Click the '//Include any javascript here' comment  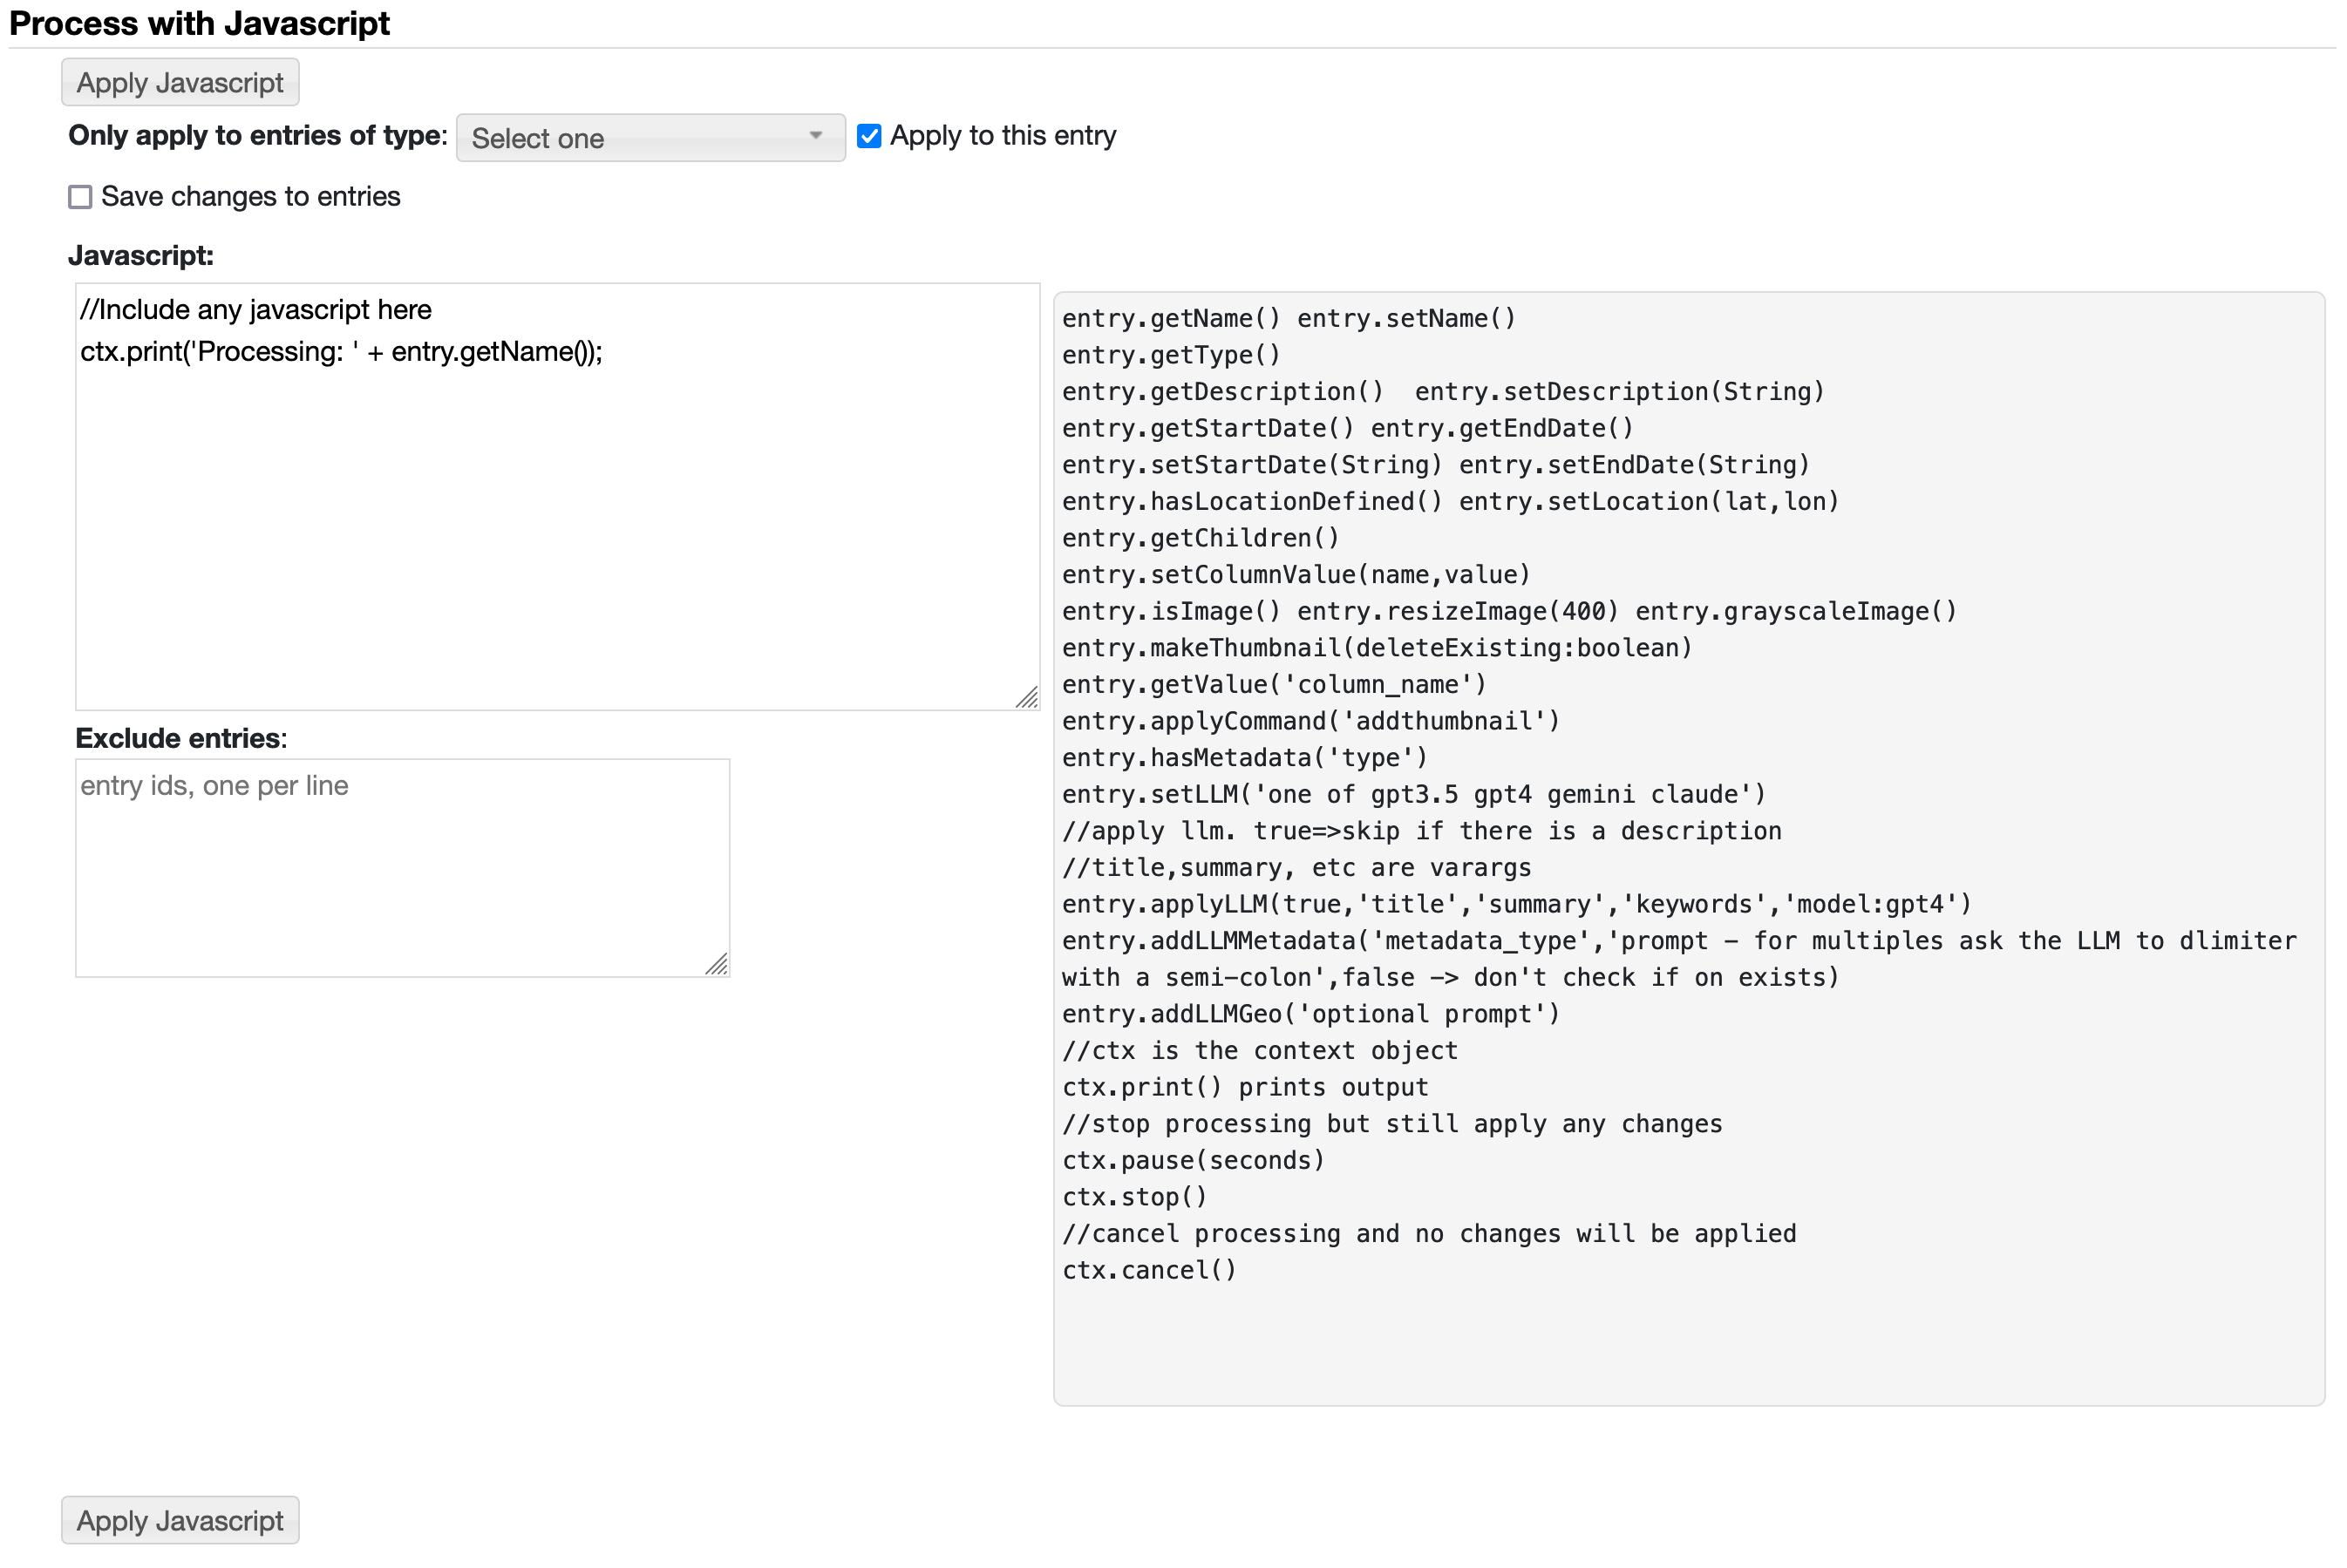tap(256, 310)
